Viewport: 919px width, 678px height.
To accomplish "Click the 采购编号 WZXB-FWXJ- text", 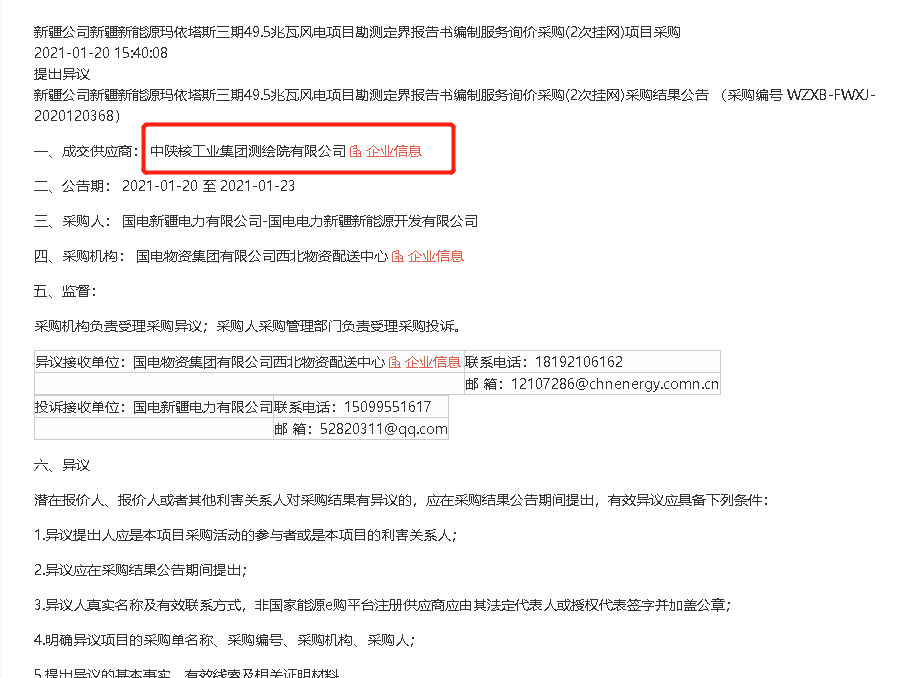I will 801,95.
